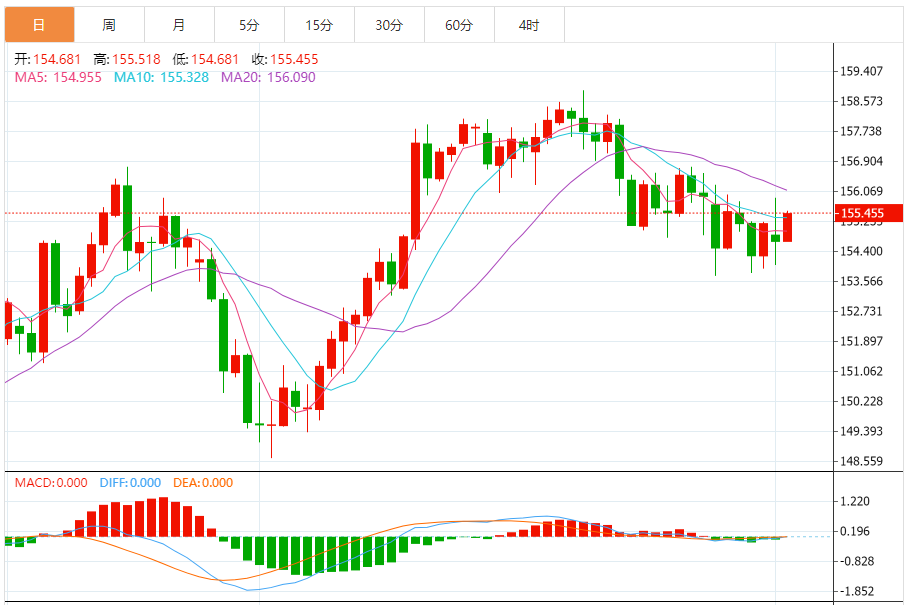Click the 1.220 MACD axis label
905x605 pixels.
pos(856,502)
